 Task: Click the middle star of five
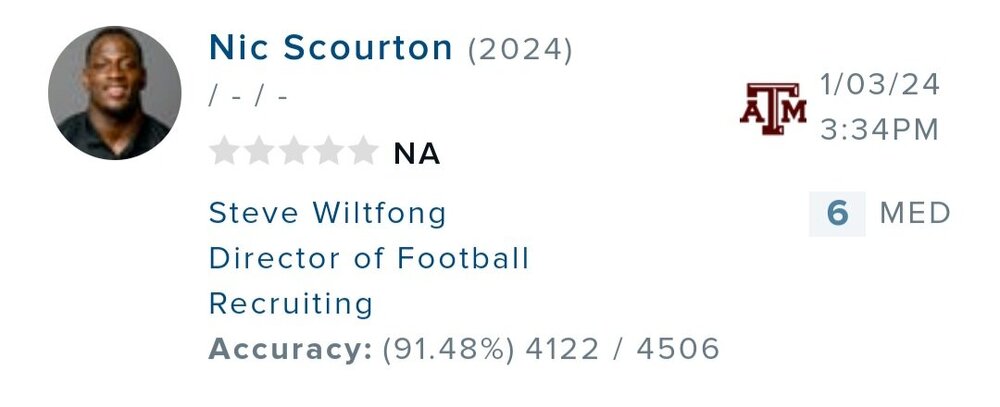click(x=294, y=152)
